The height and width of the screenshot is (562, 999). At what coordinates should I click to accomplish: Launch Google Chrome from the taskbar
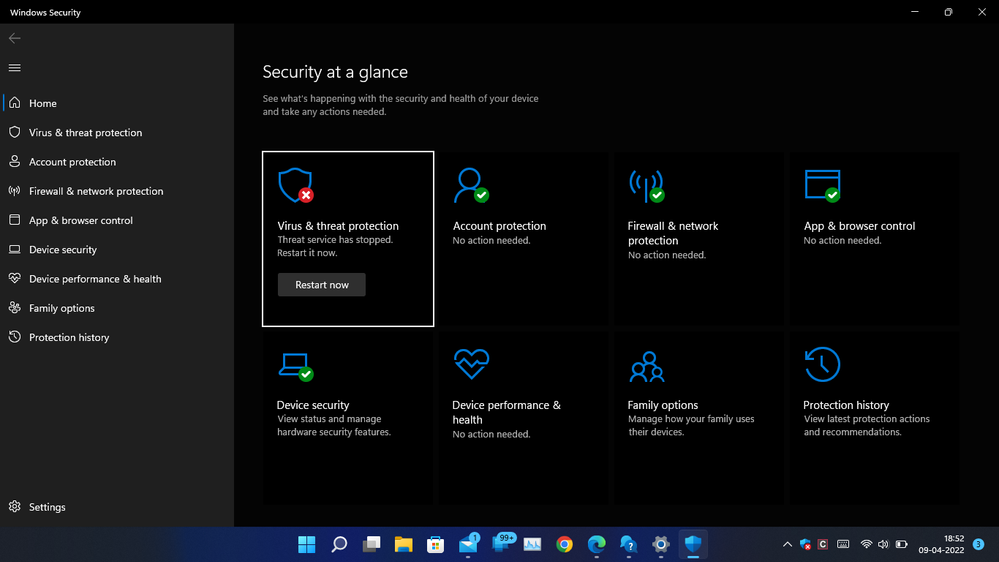(564, 544)
